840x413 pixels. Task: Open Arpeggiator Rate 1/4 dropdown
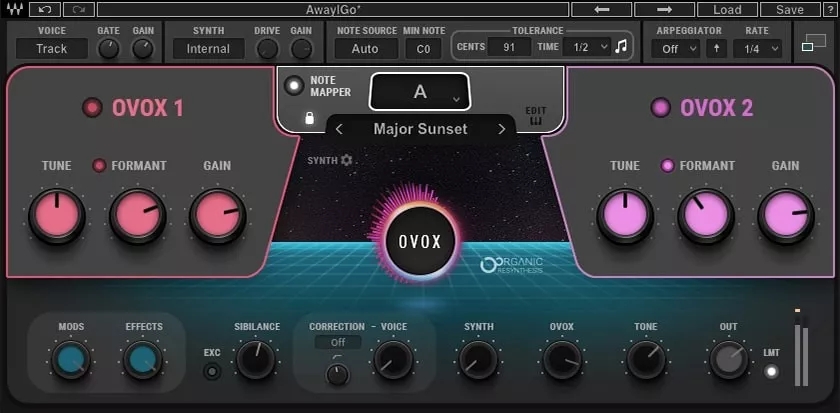point(757,48)
